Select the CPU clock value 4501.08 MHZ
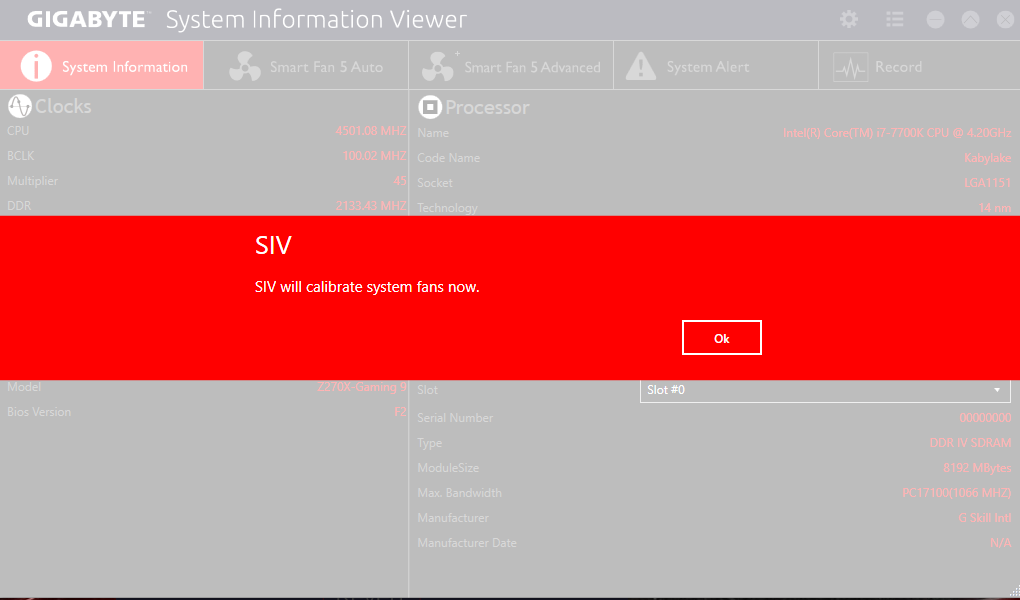The height and width of the screenshot is (600, 1020). click(371, 131)
